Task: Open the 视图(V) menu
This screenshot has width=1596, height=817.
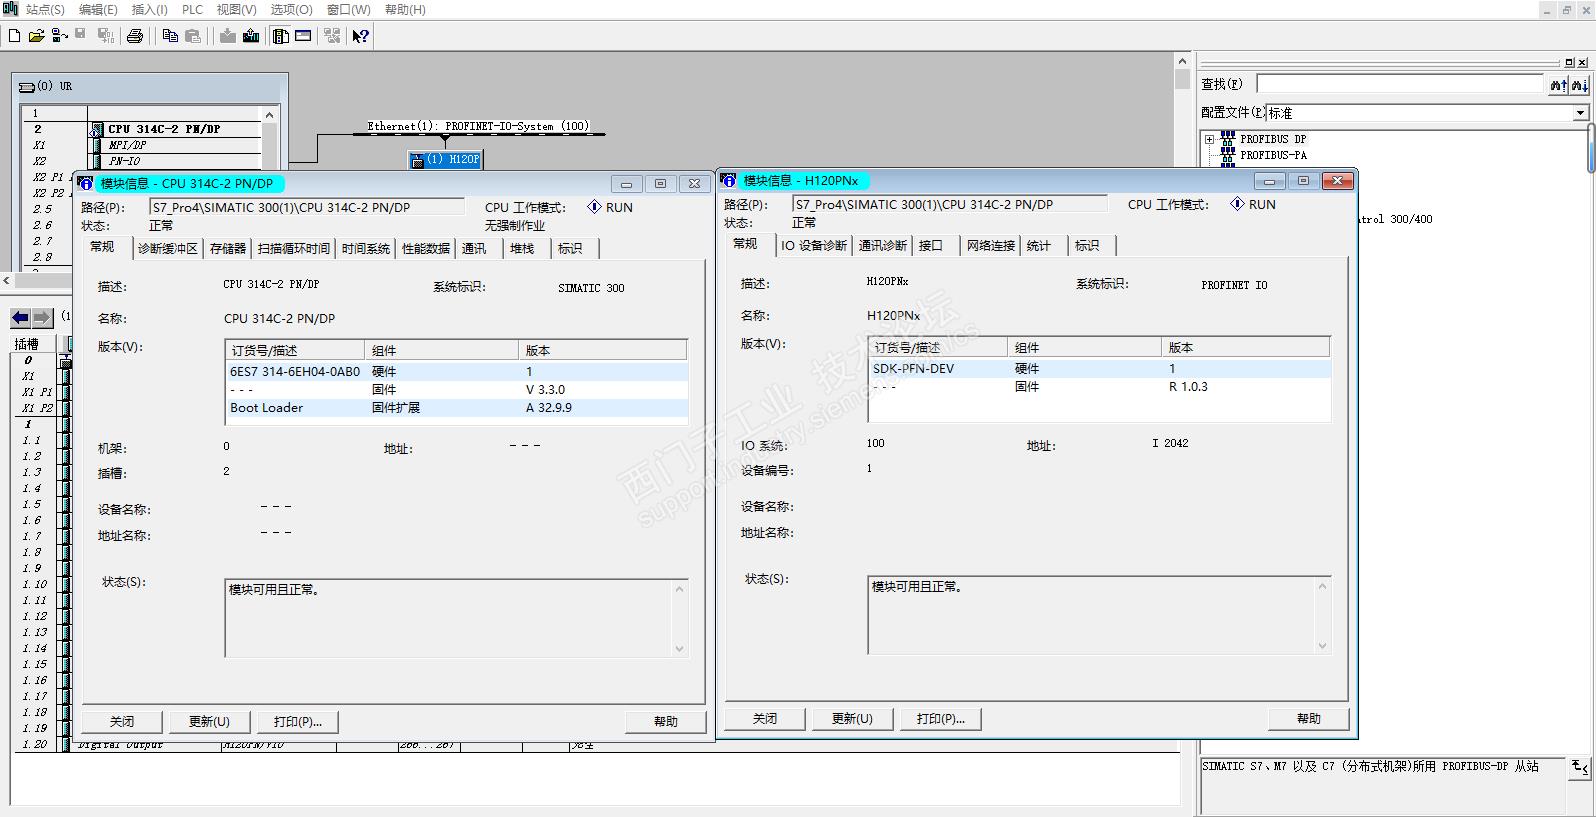Action: (237, 9)
